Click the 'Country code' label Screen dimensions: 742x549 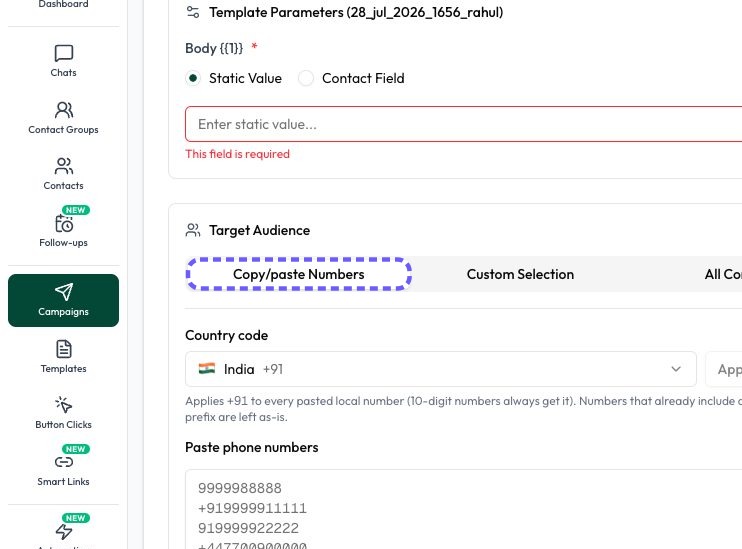(227, 336)
